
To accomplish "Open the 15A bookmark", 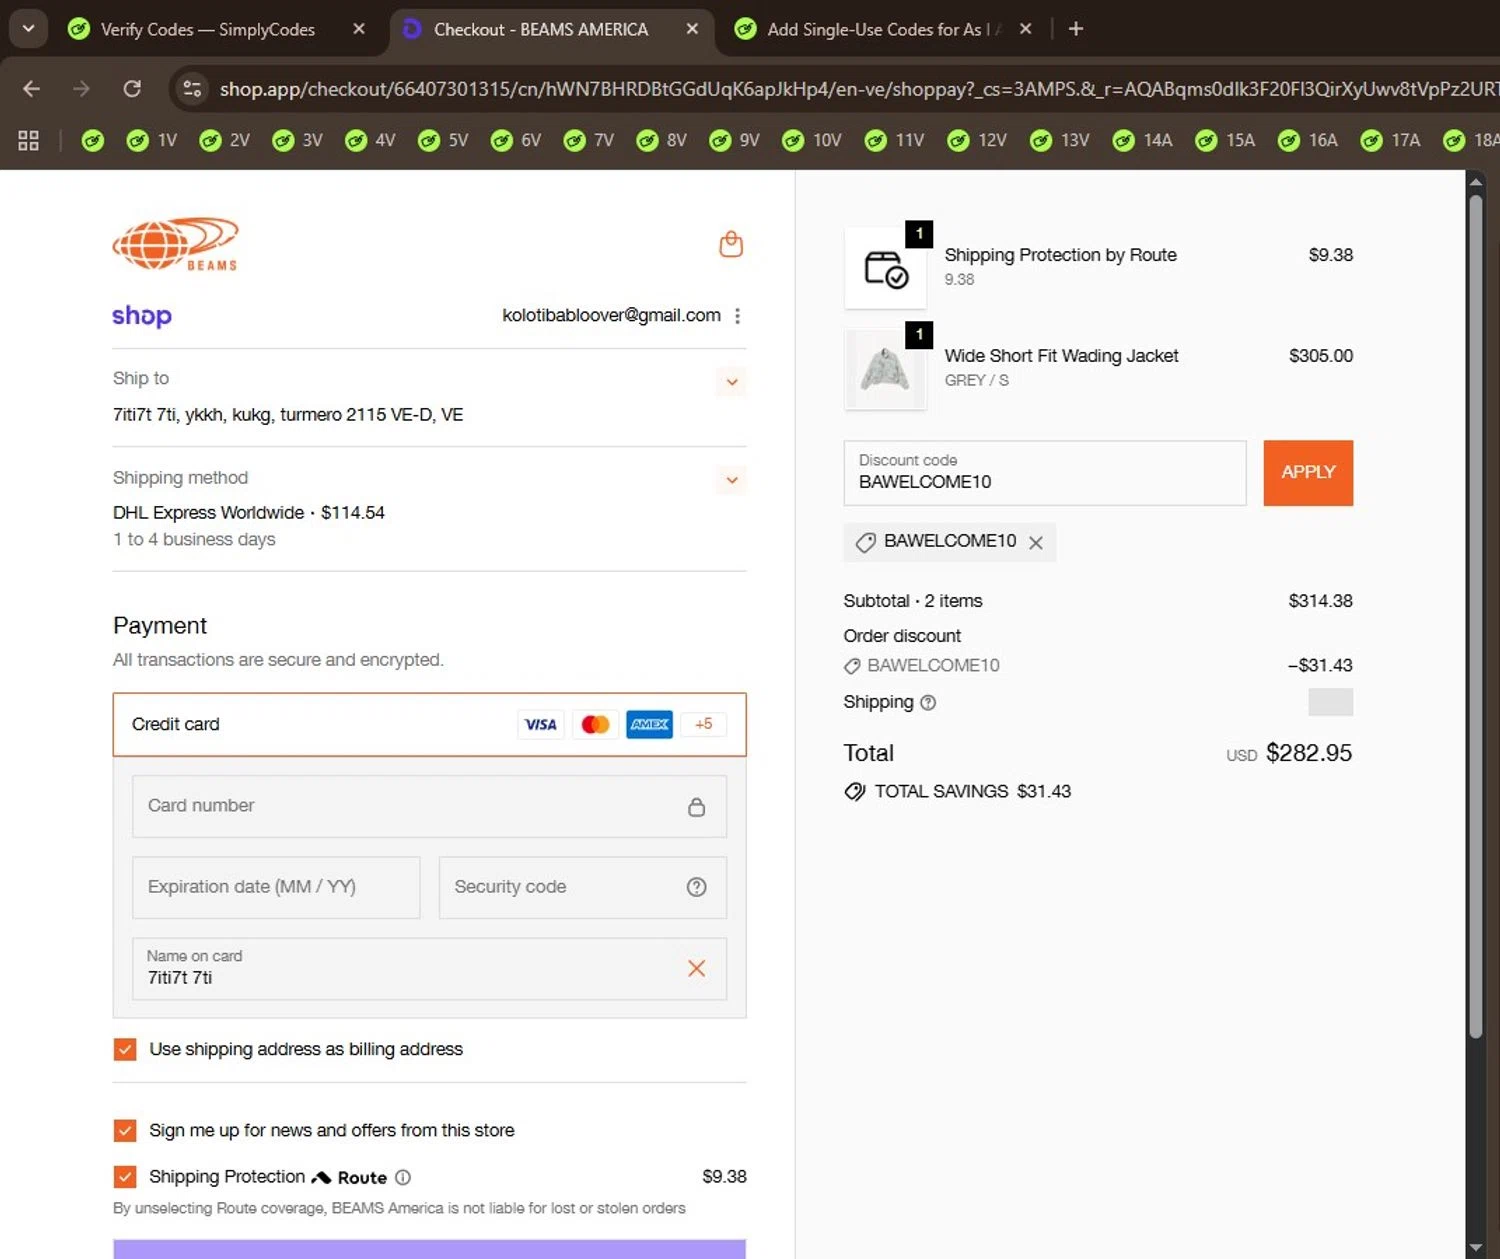I will (x=1226, y=140).
